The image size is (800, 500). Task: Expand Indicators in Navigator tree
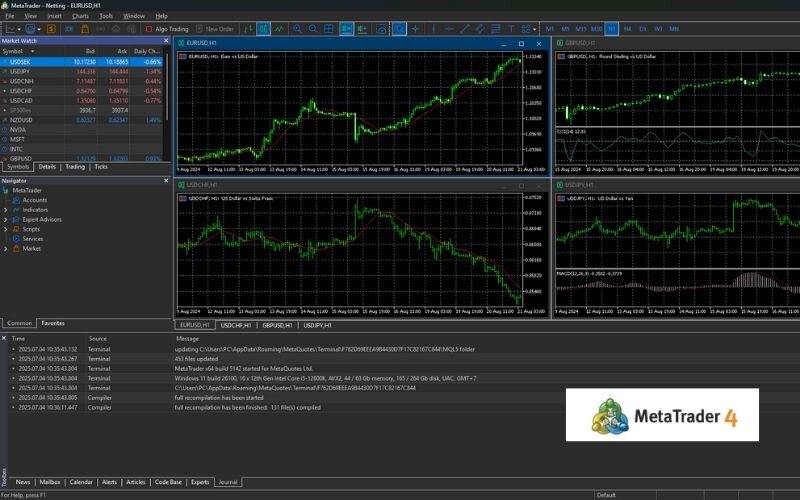(x=6, y=210)
